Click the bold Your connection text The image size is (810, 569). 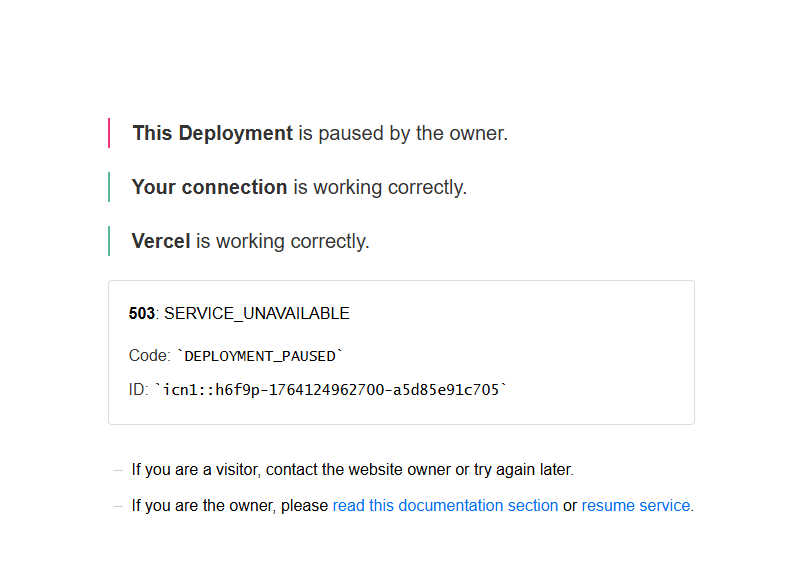tap(209, 187)
